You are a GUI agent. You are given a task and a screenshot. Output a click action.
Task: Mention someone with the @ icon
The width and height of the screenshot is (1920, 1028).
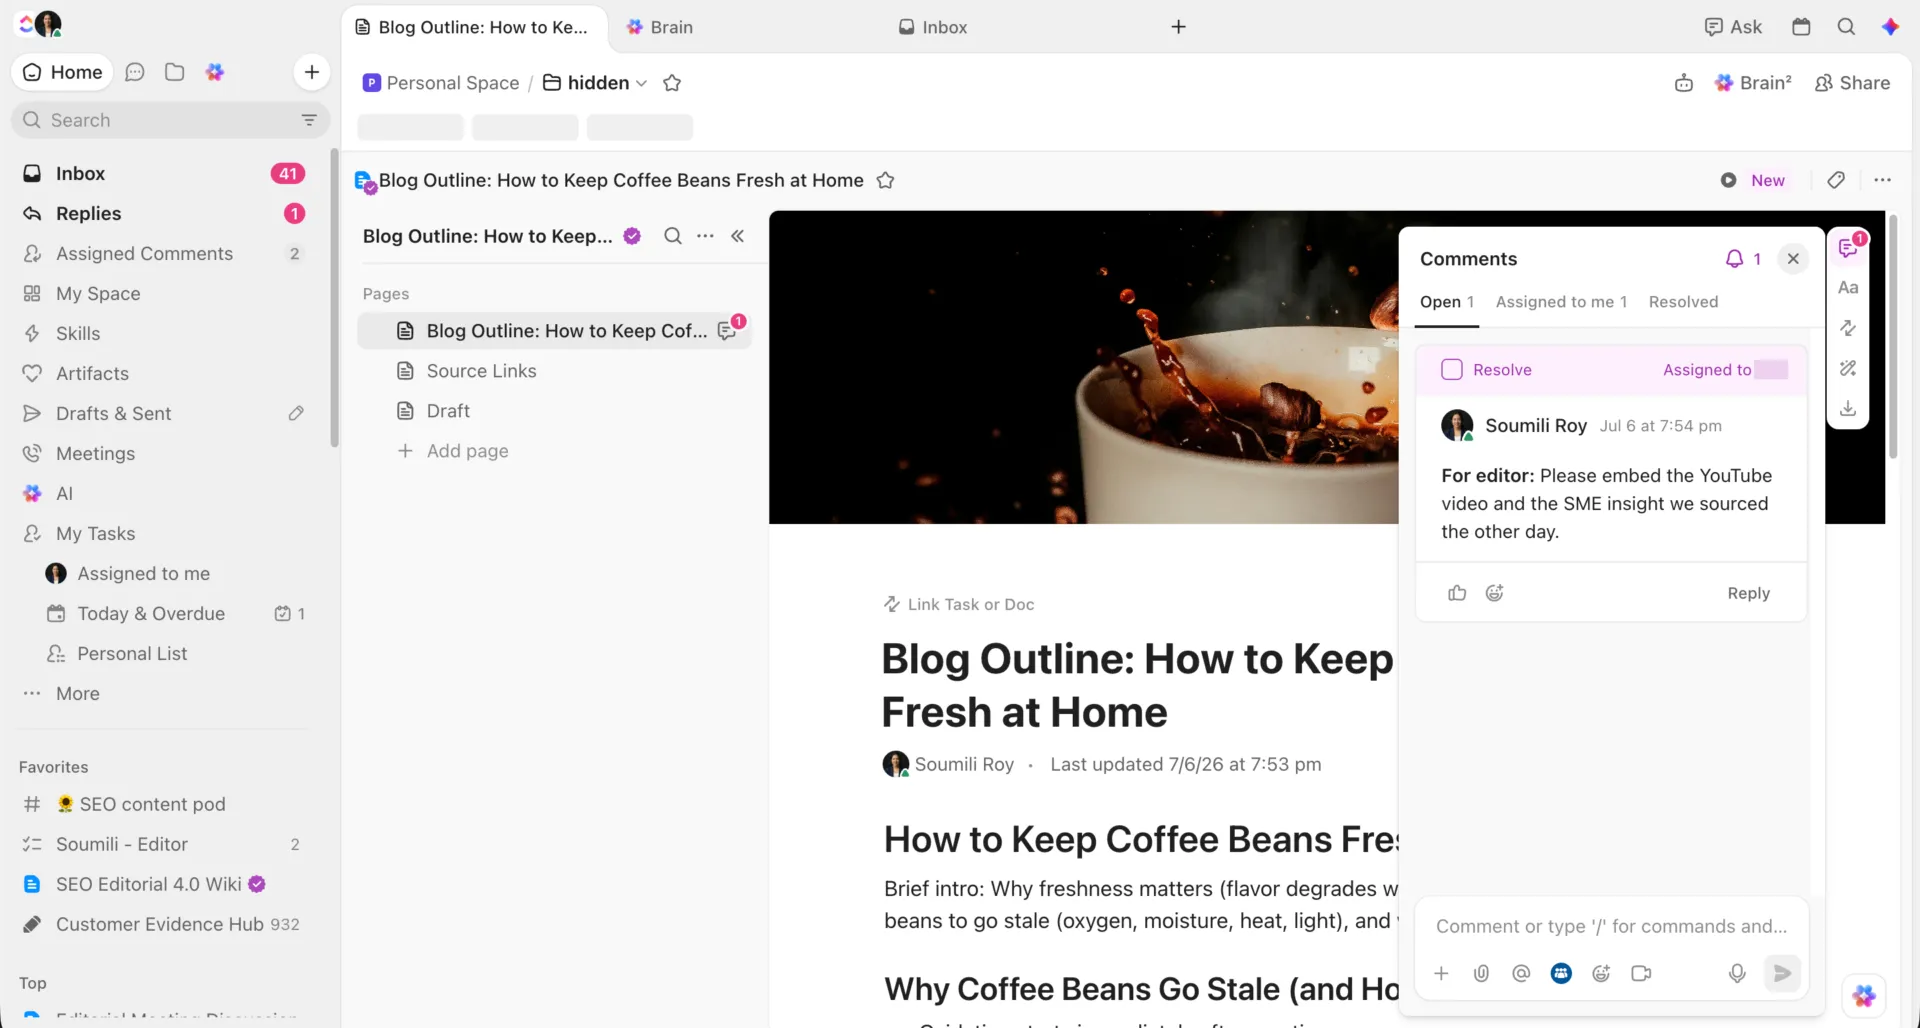coord(1521,973)
